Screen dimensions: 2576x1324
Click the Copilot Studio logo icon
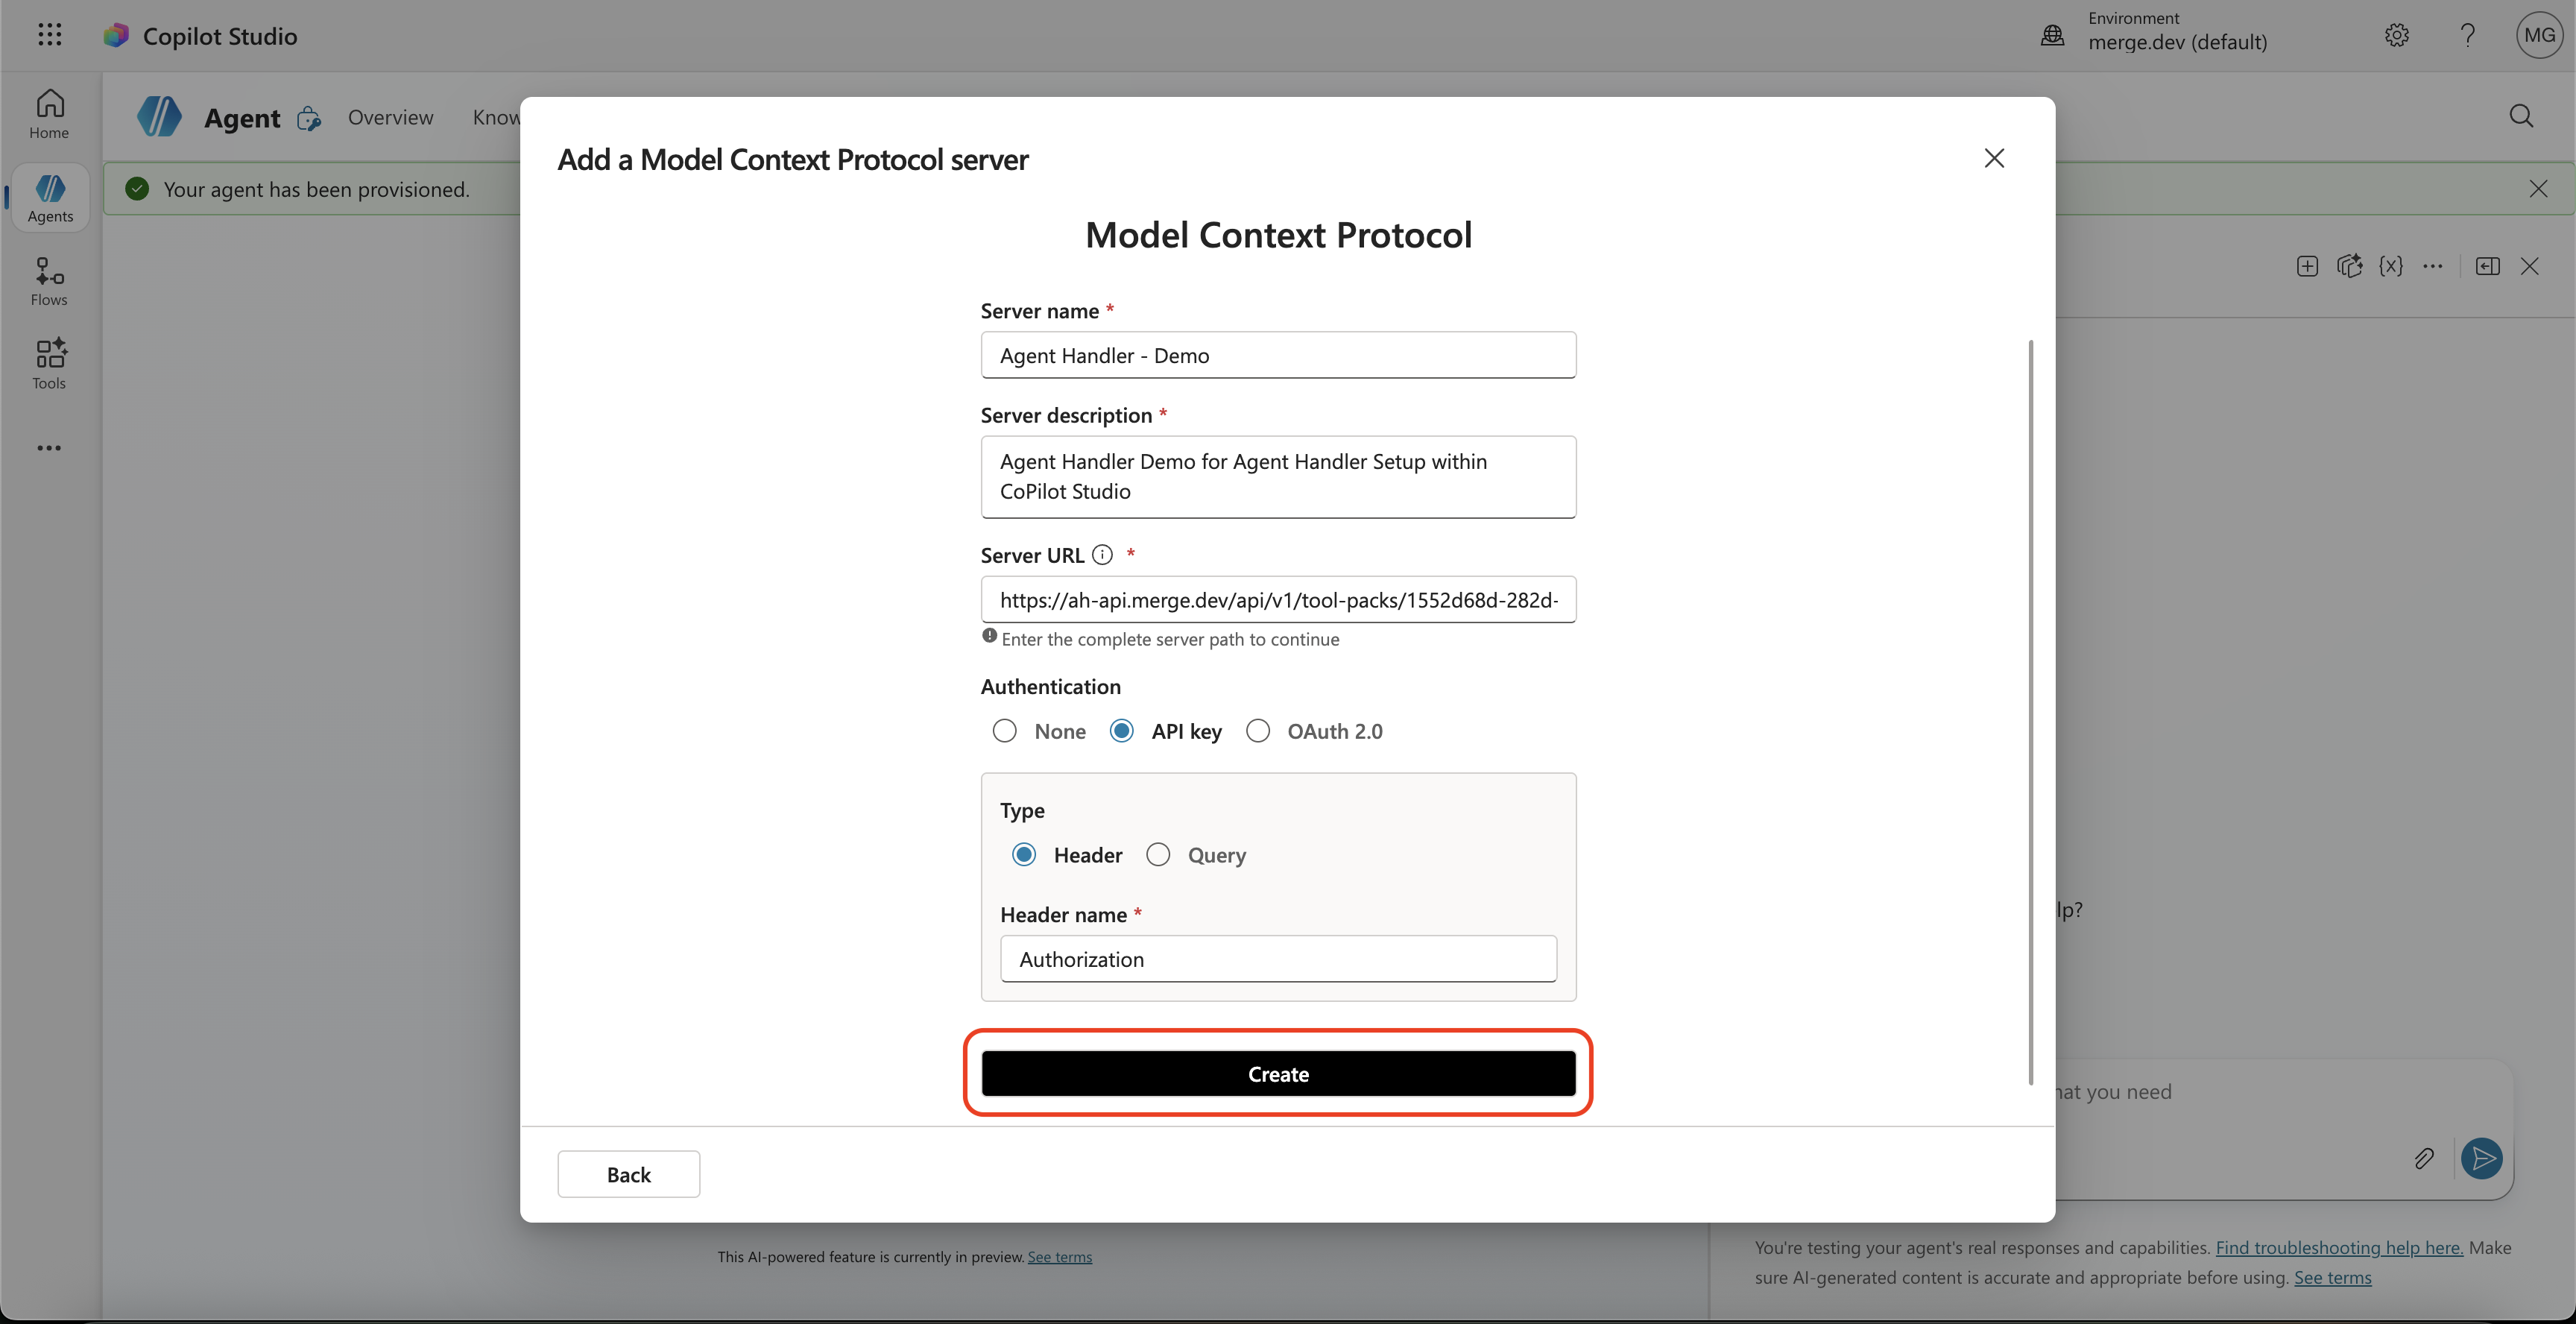coord(117,35)
